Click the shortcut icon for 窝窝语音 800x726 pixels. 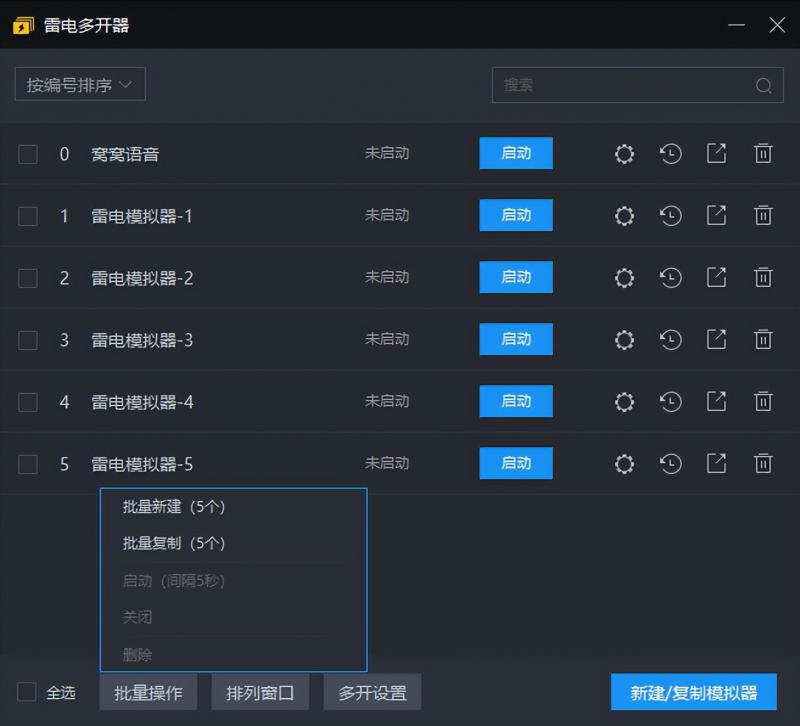tap(716, 154)
